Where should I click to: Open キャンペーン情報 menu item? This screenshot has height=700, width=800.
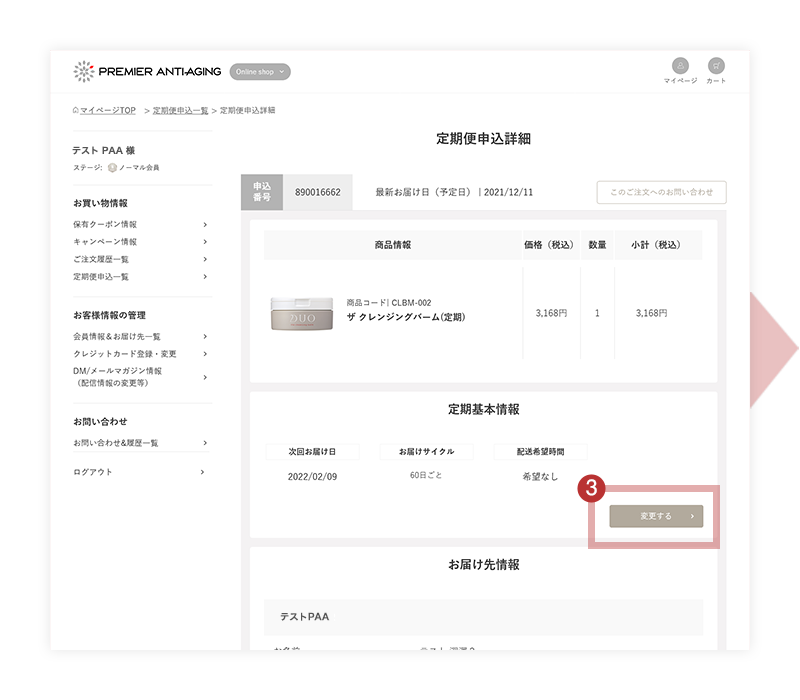pos(105,242)
